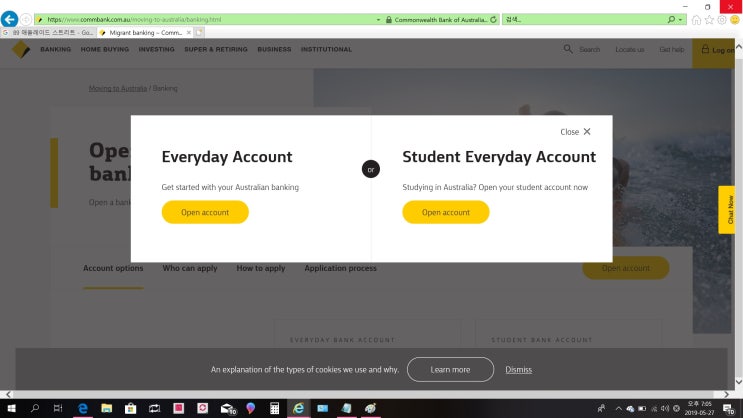Click the vertical scrollbar up arrow
The width and height of the screenshot is (743, 418).
(x=739, y=46)
